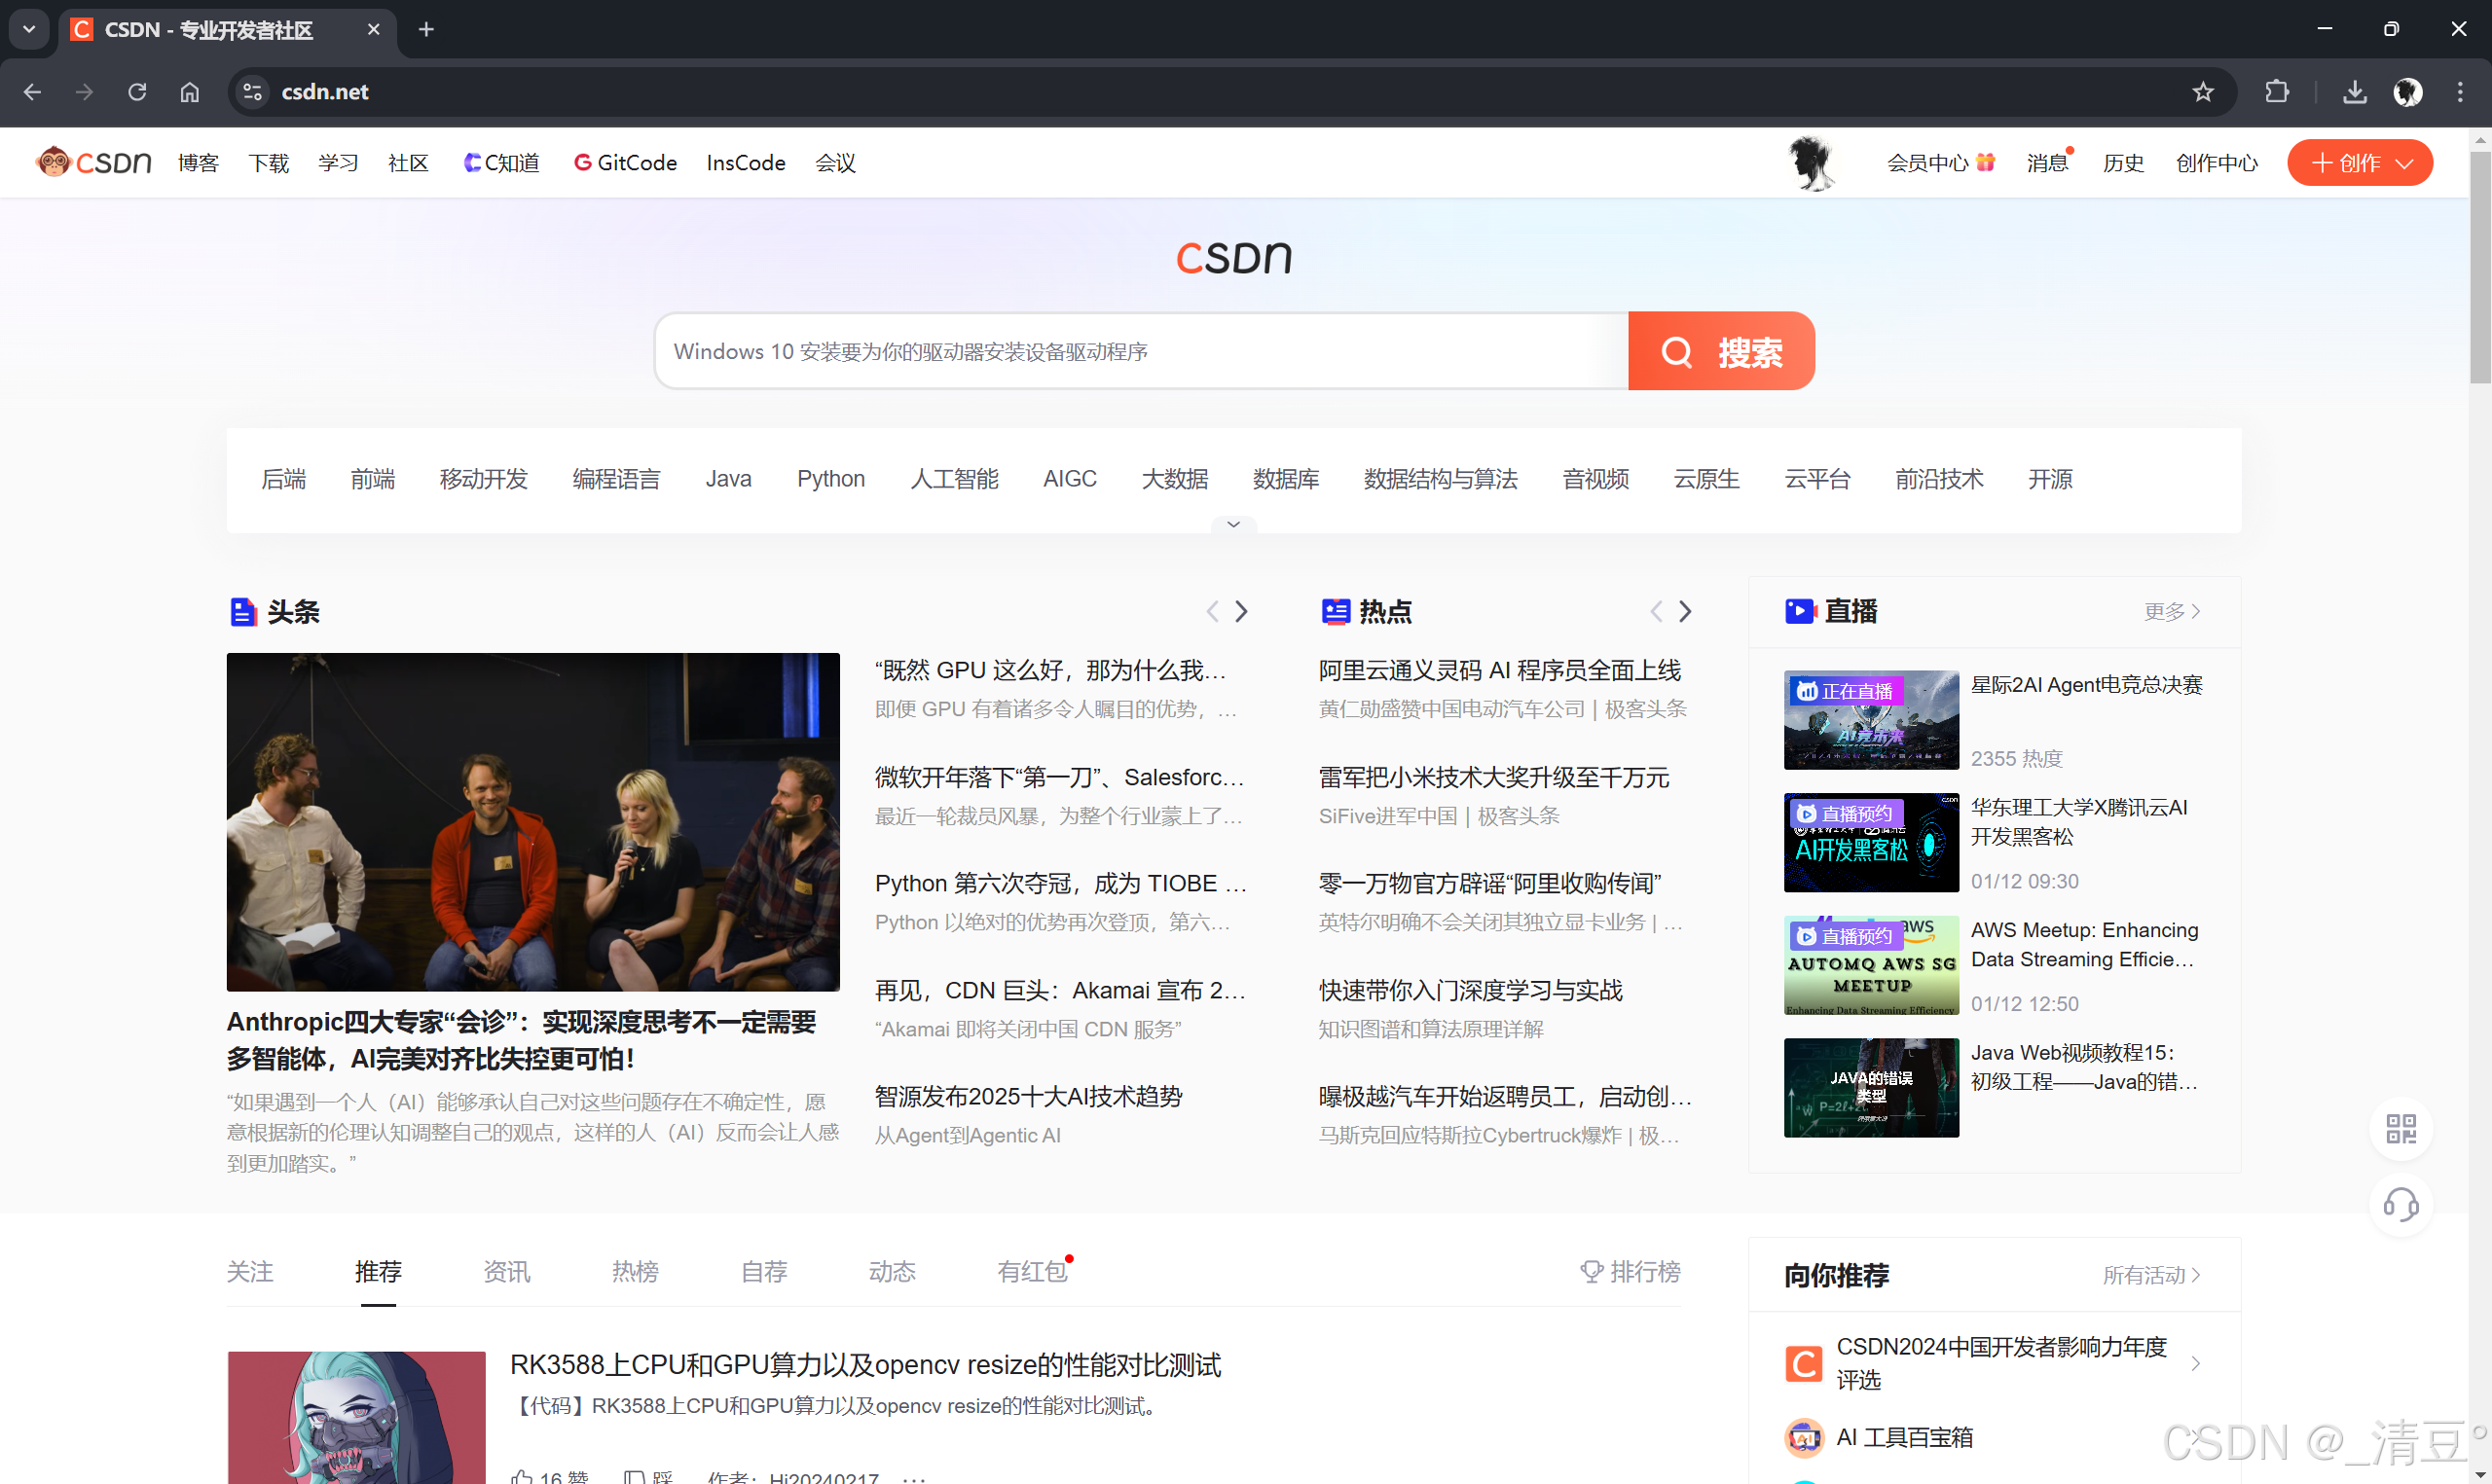
Task: Show previous 热点 items arrow
Action: 1656,611
